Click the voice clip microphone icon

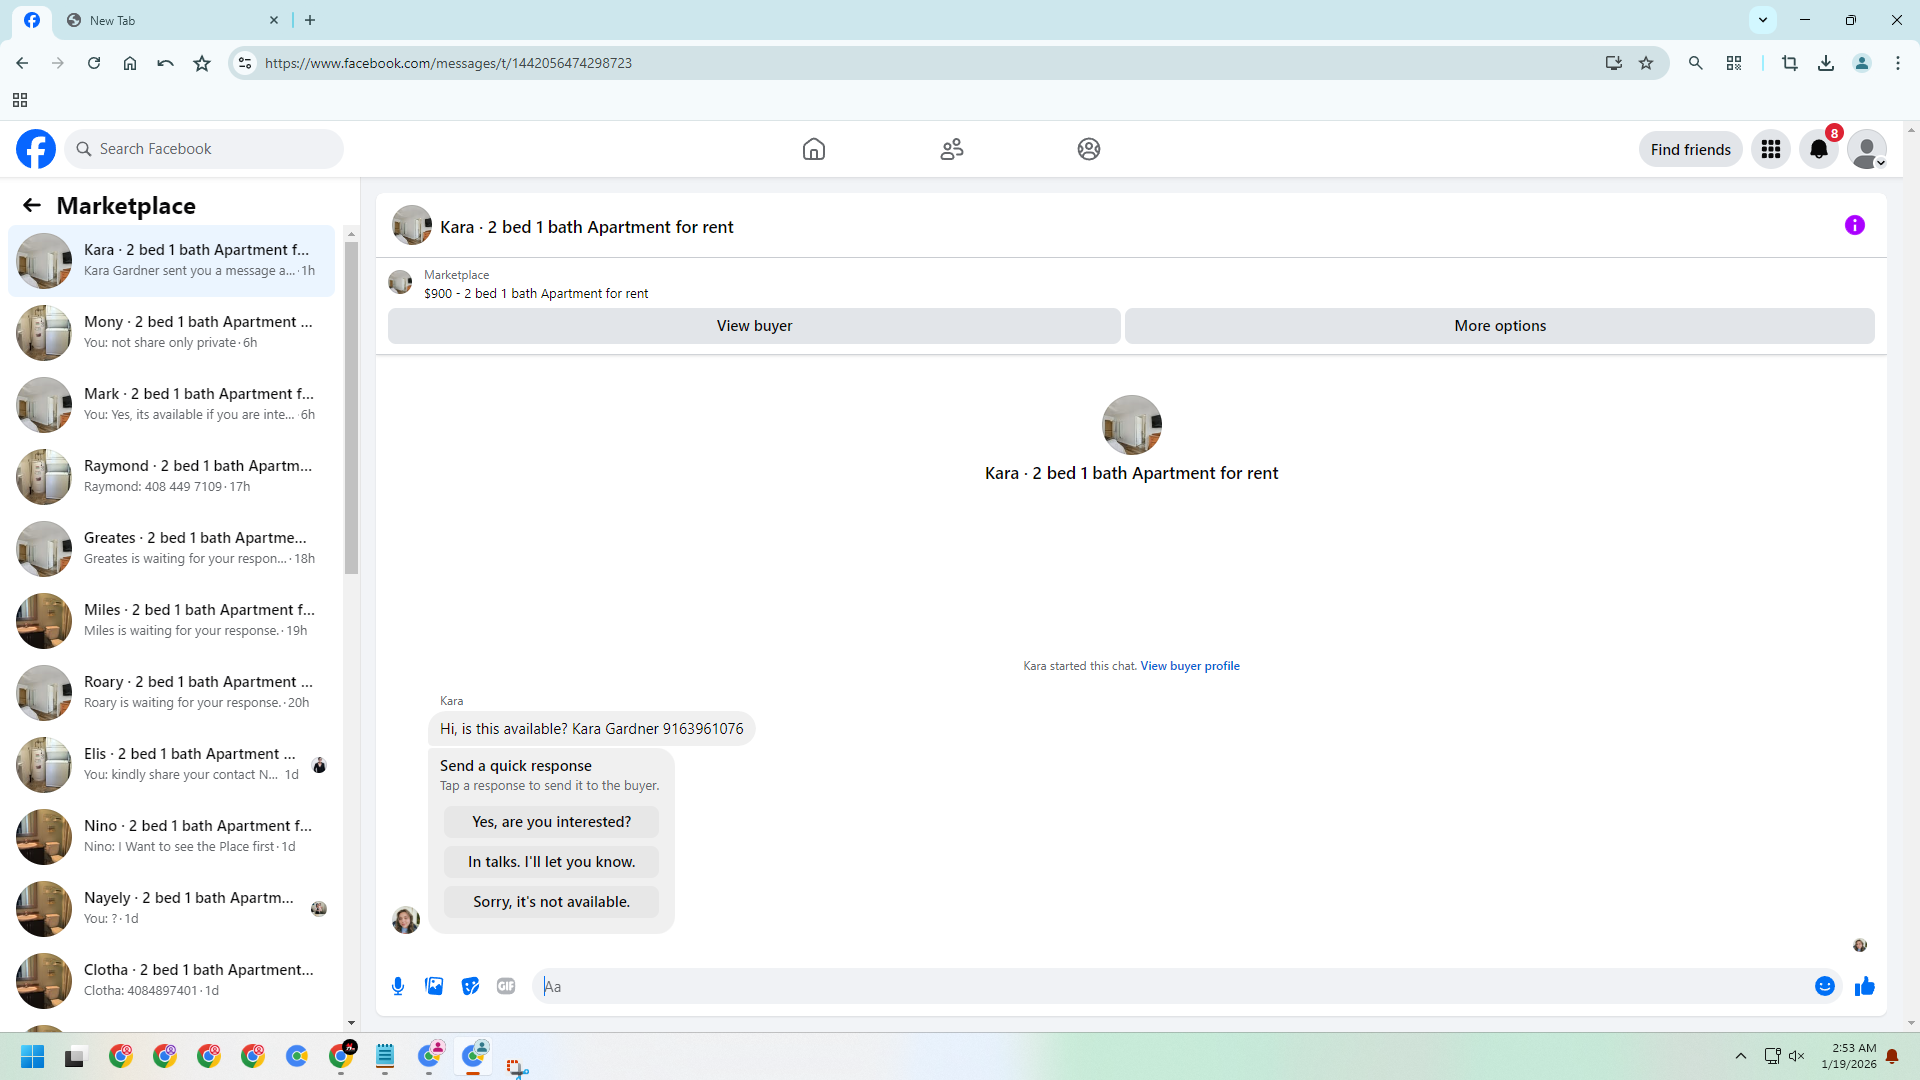[x=398, y=986]
